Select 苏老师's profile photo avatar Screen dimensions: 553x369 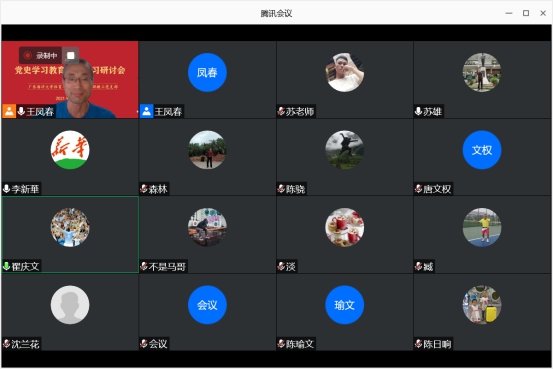345,73
